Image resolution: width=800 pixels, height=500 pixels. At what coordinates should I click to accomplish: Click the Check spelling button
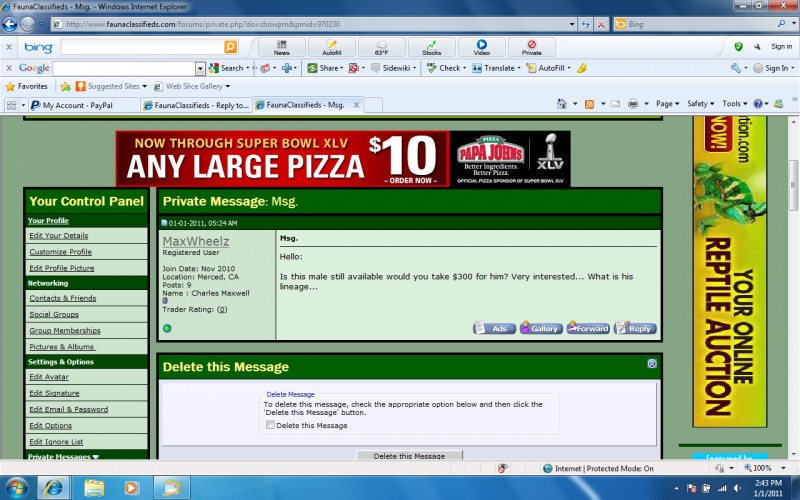[444, 68]
